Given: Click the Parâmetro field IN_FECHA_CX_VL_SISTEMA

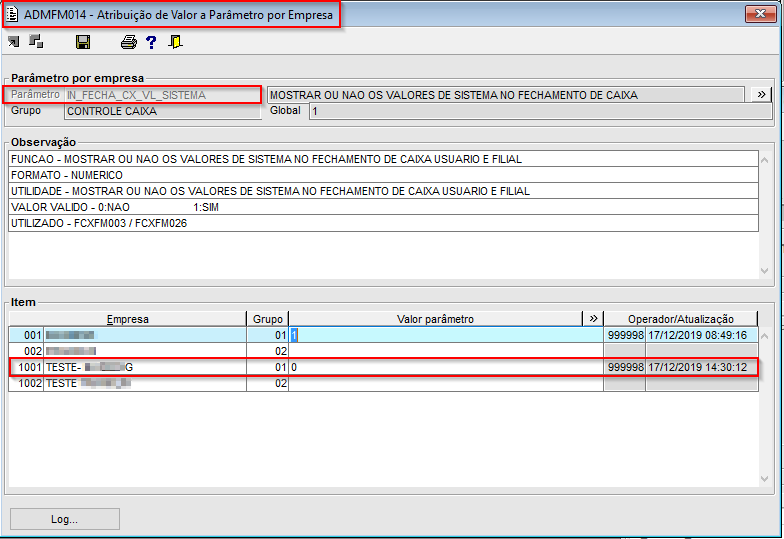Looking at the screenshot, I should [x=162, y=95].
